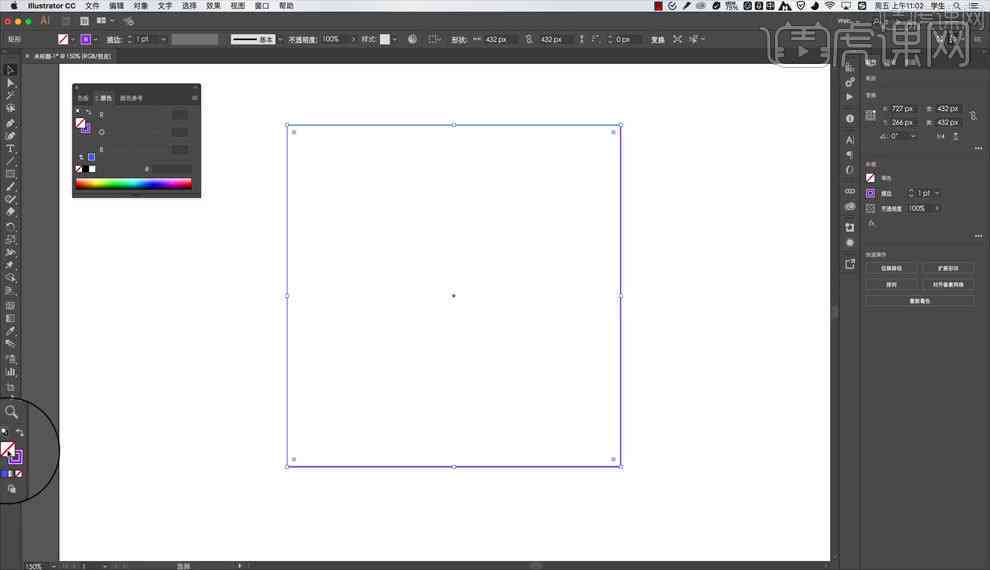Select the Magic Wand tool
The height and width of the screenshot is (570, 990).
click(10, 95)
